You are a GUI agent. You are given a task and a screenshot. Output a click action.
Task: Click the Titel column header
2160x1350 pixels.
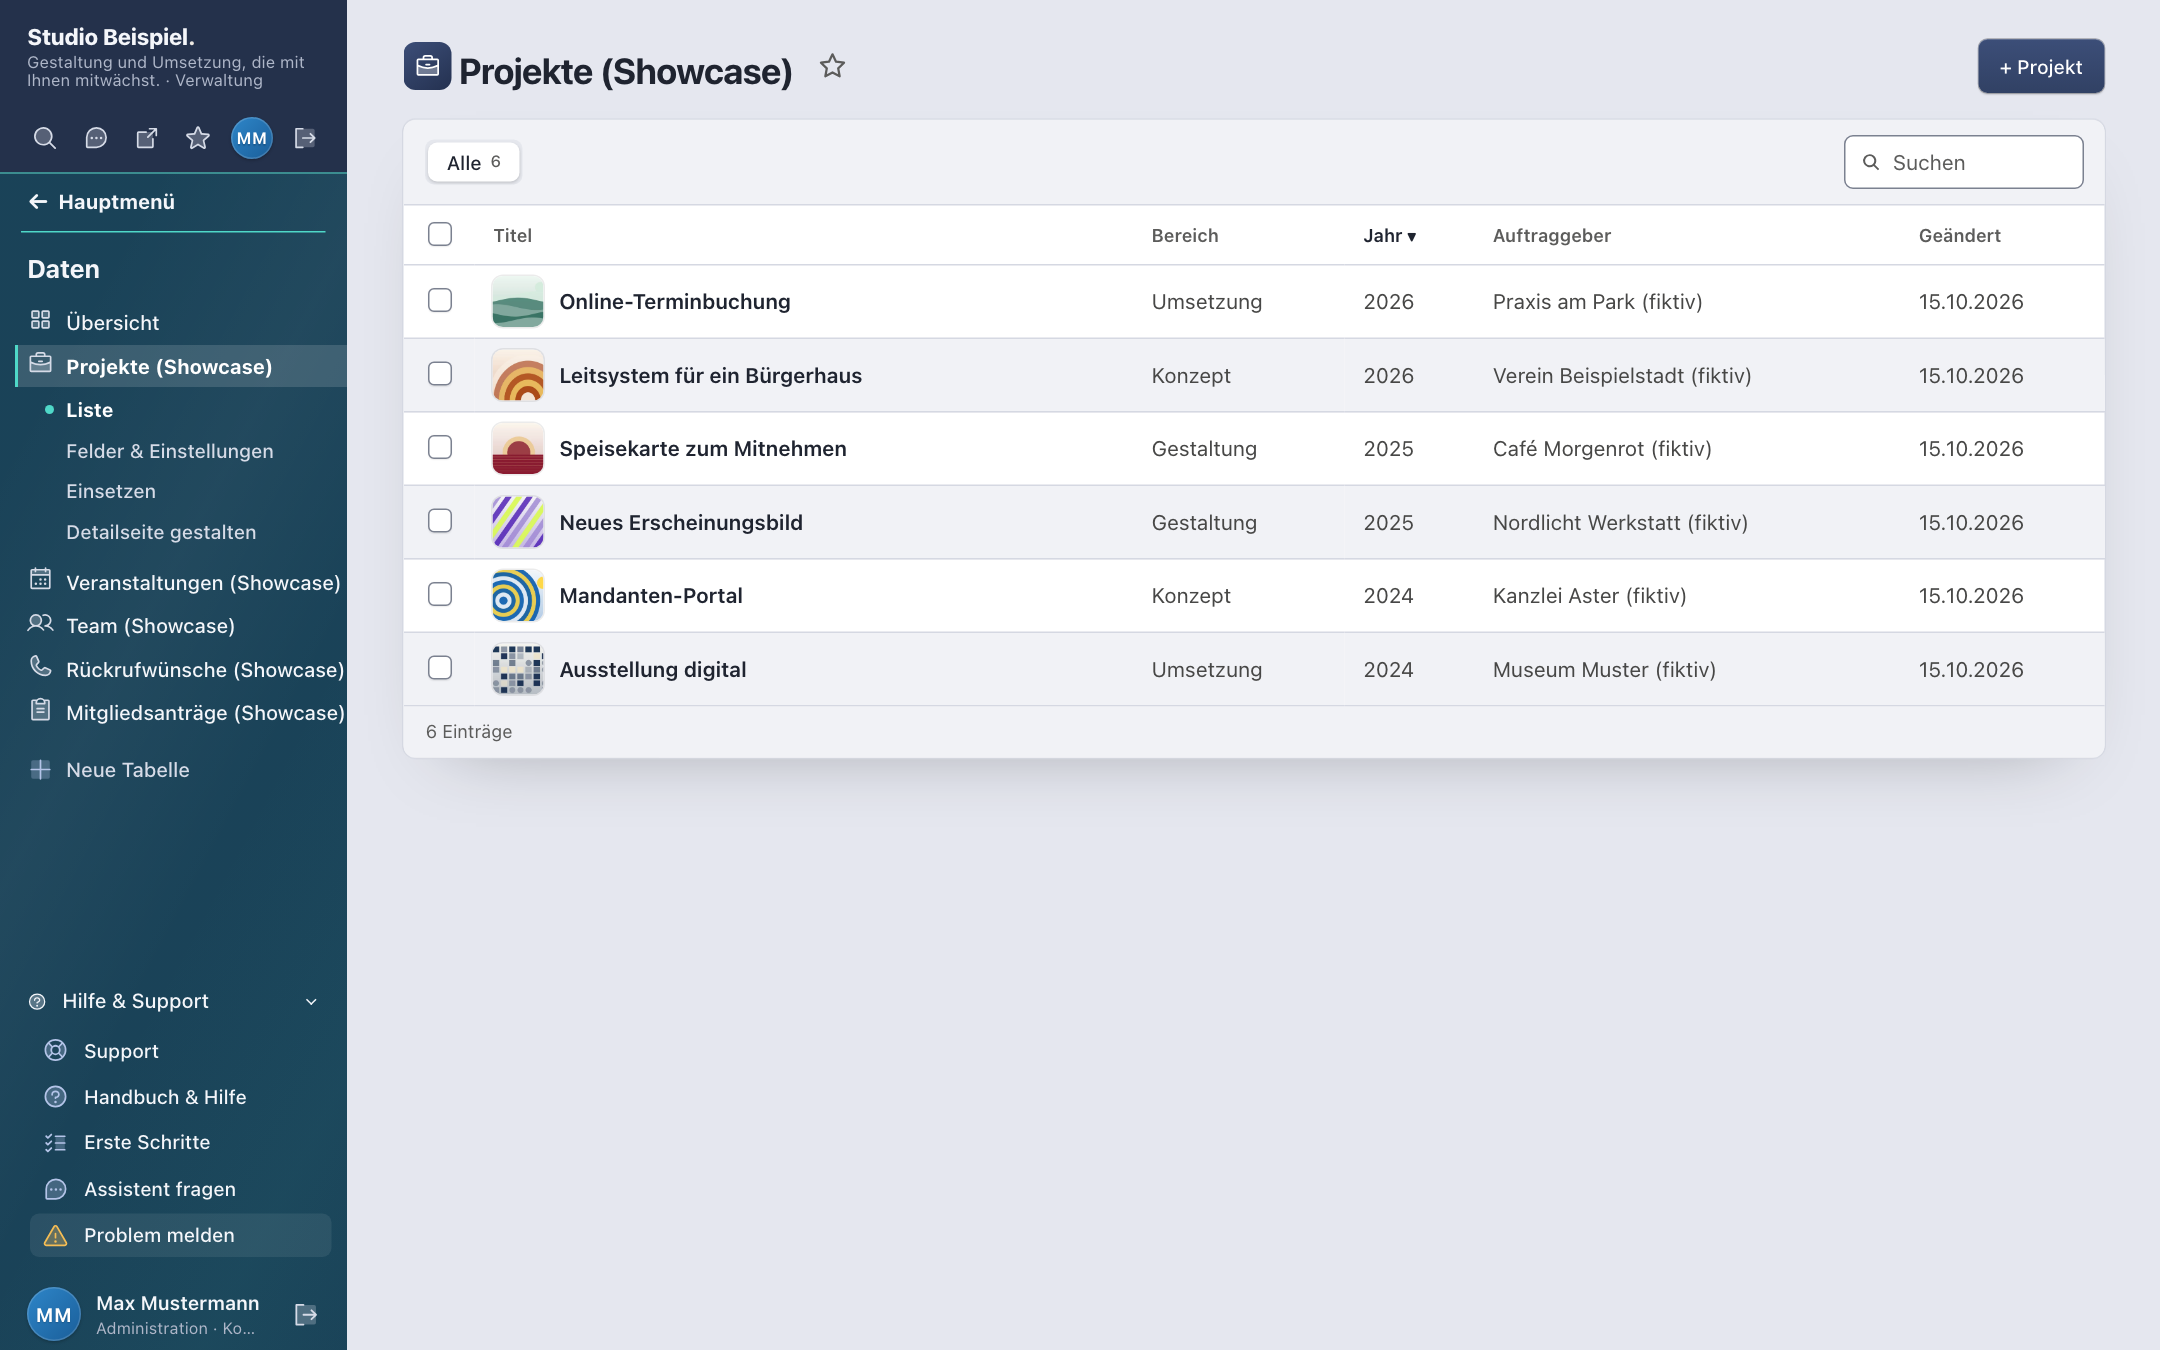[512, 236]
